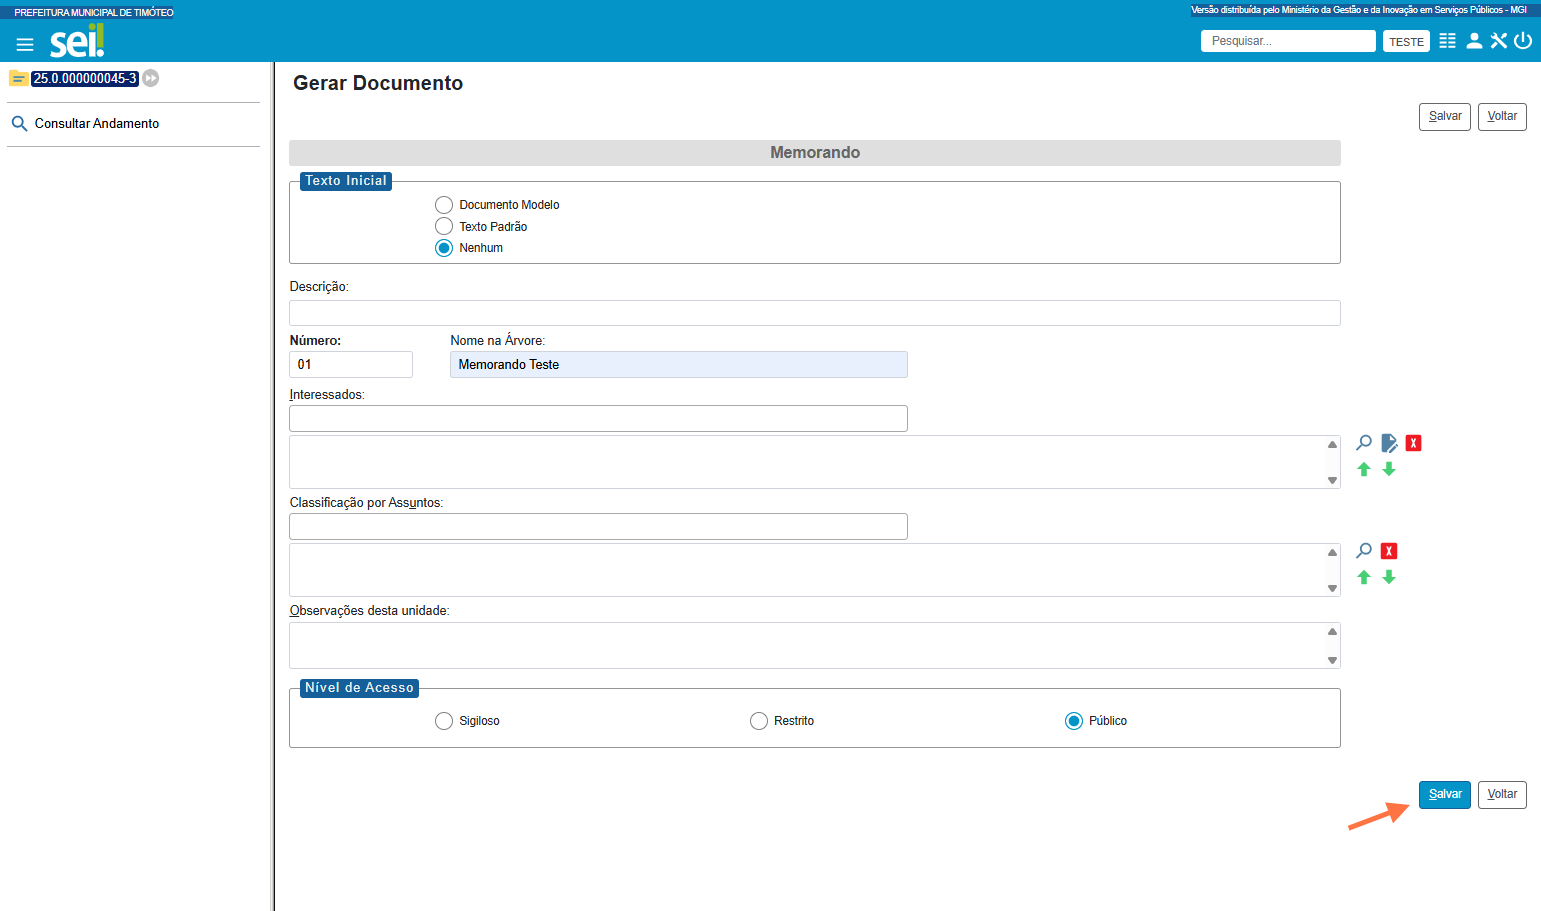1541x911 pixels.
Task: Set access level to Sigiloso
Action: pos(444,721)
